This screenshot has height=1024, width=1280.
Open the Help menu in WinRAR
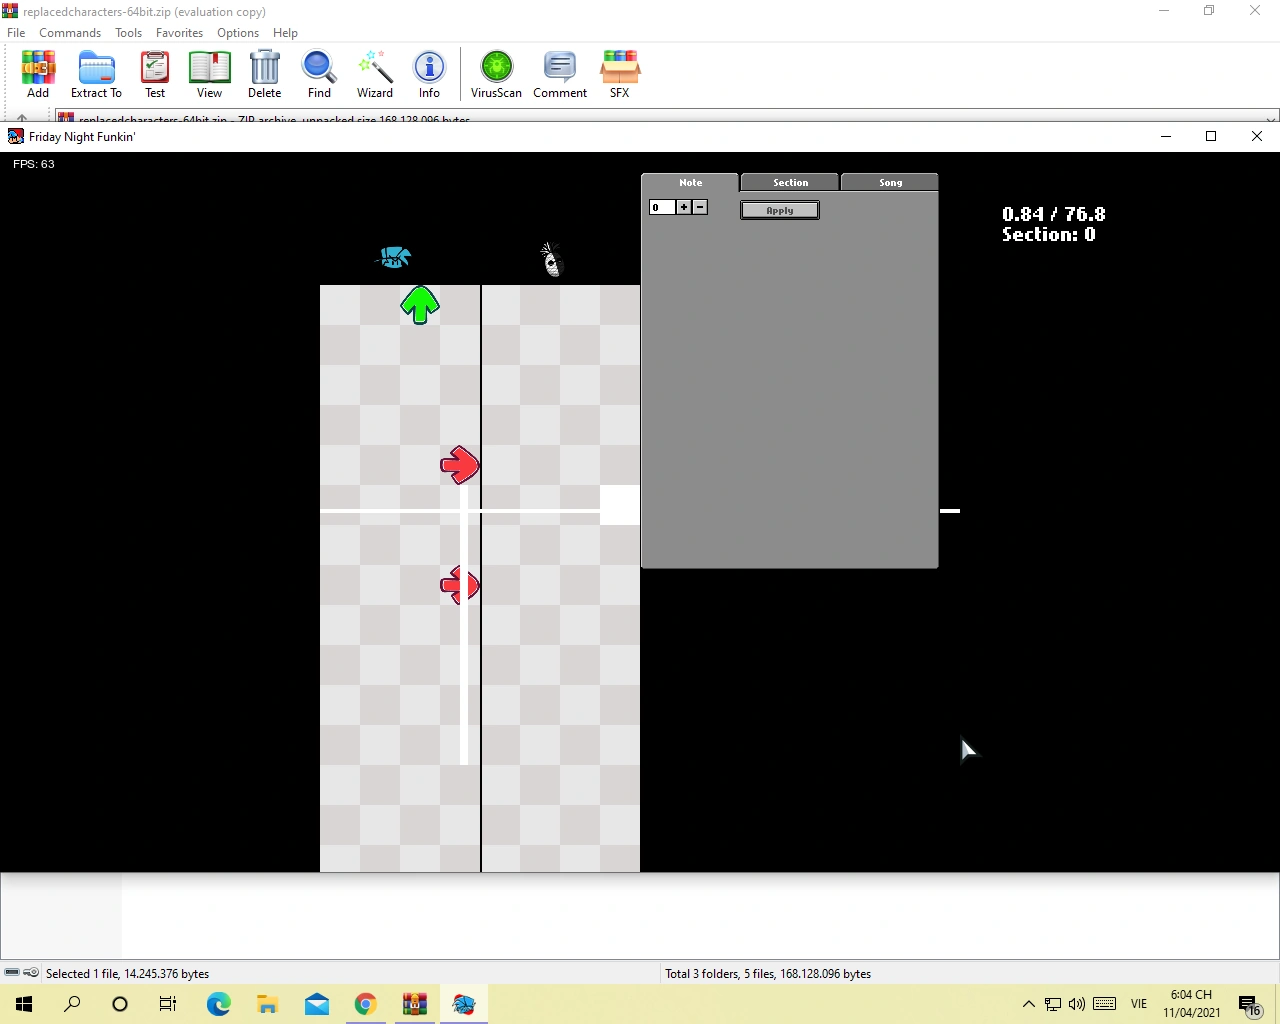[x=285, y=32]
